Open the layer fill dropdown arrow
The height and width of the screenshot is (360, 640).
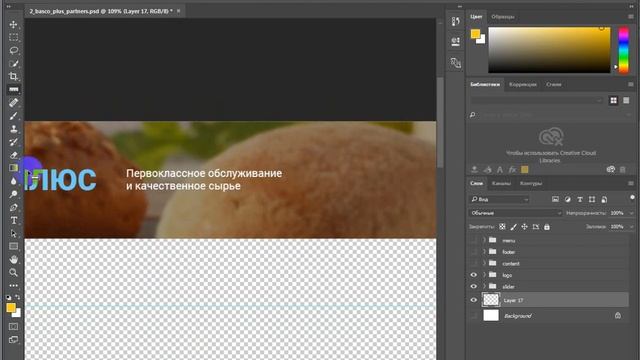631,227
